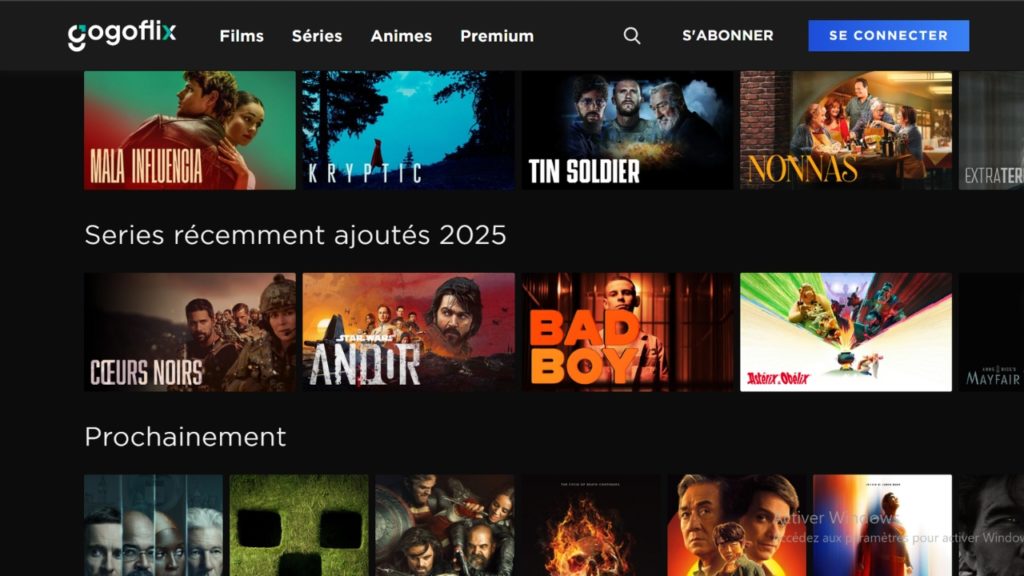1024x576 pixels.
Task: Click the Astérix & Obélix thumbnail
Action: click(846, 332)
